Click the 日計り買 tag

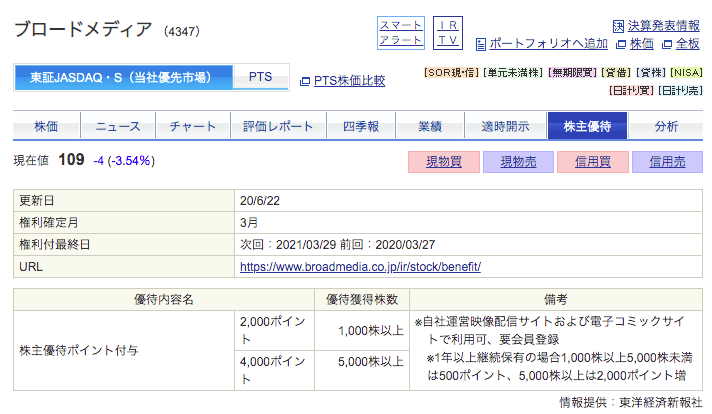631,91
